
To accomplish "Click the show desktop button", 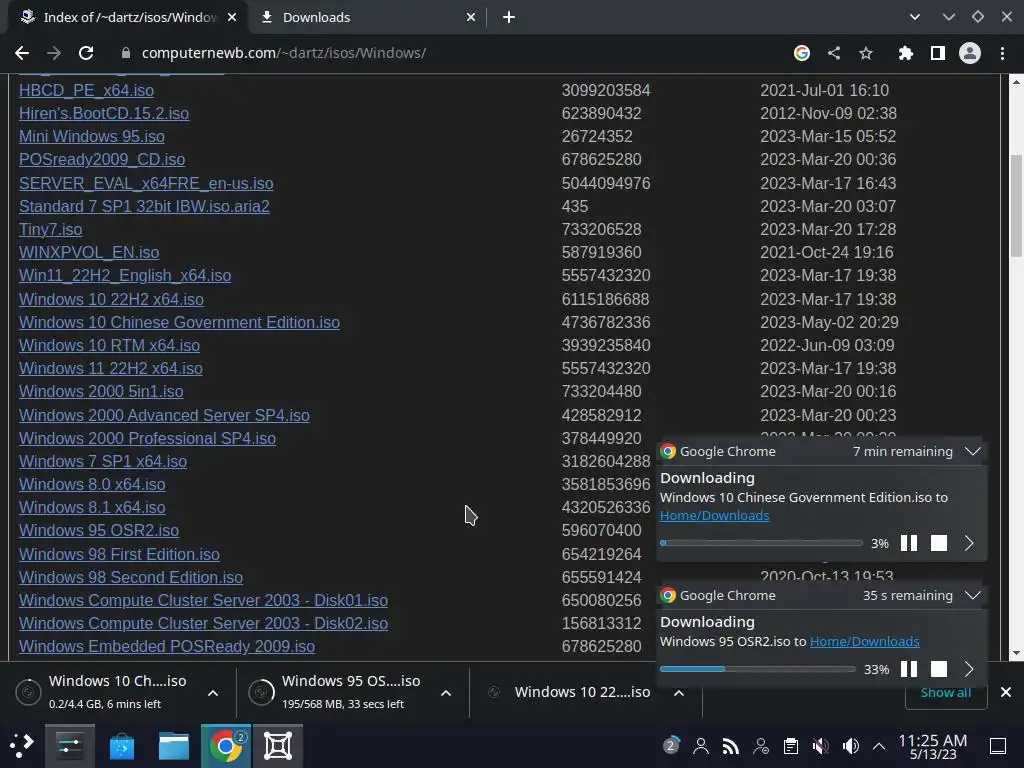I will click(x=998, y=746).
